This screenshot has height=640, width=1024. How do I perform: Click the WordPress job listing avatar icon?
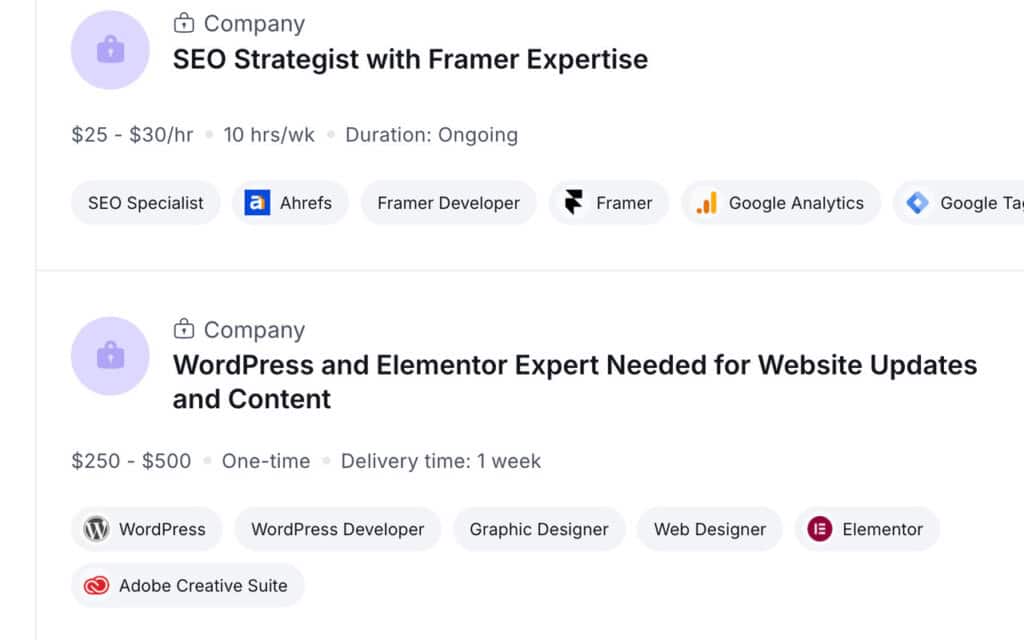click(110, 356)
